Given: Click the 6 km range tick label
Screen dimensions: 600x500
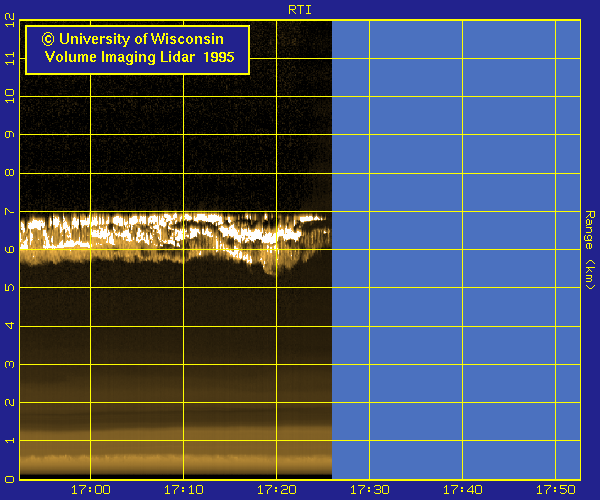Looking at the screenshot, I should (x=10, y=249).
